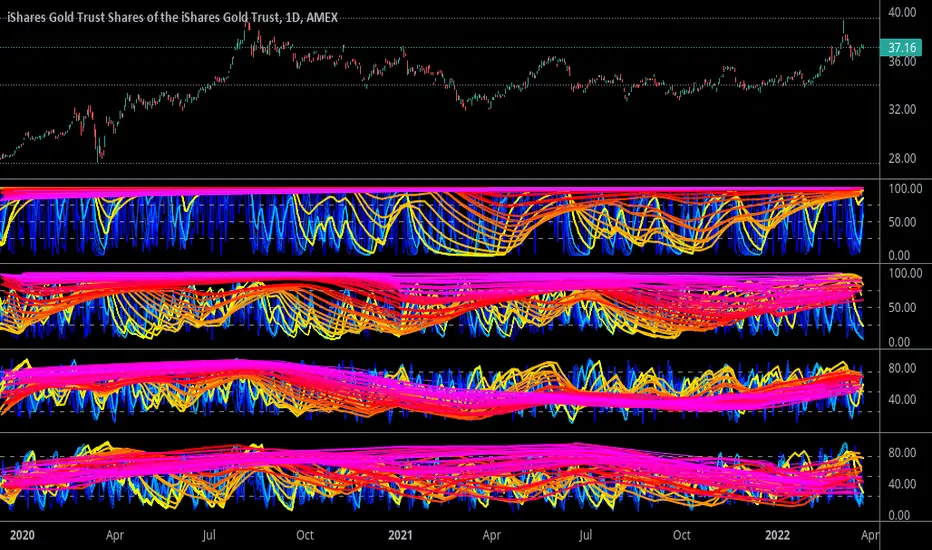
Task: Click the Apr 2020 time axis label
Action: [x=115, y=535]
